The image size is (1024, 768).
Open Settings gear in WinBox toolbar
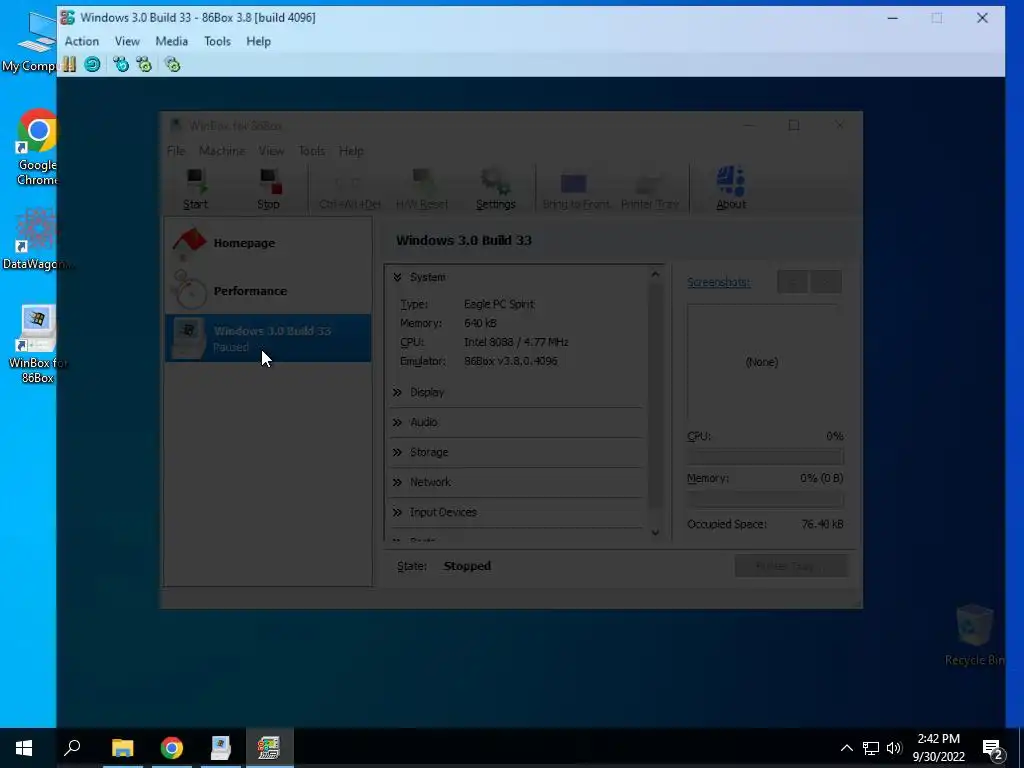pos(496,189)
